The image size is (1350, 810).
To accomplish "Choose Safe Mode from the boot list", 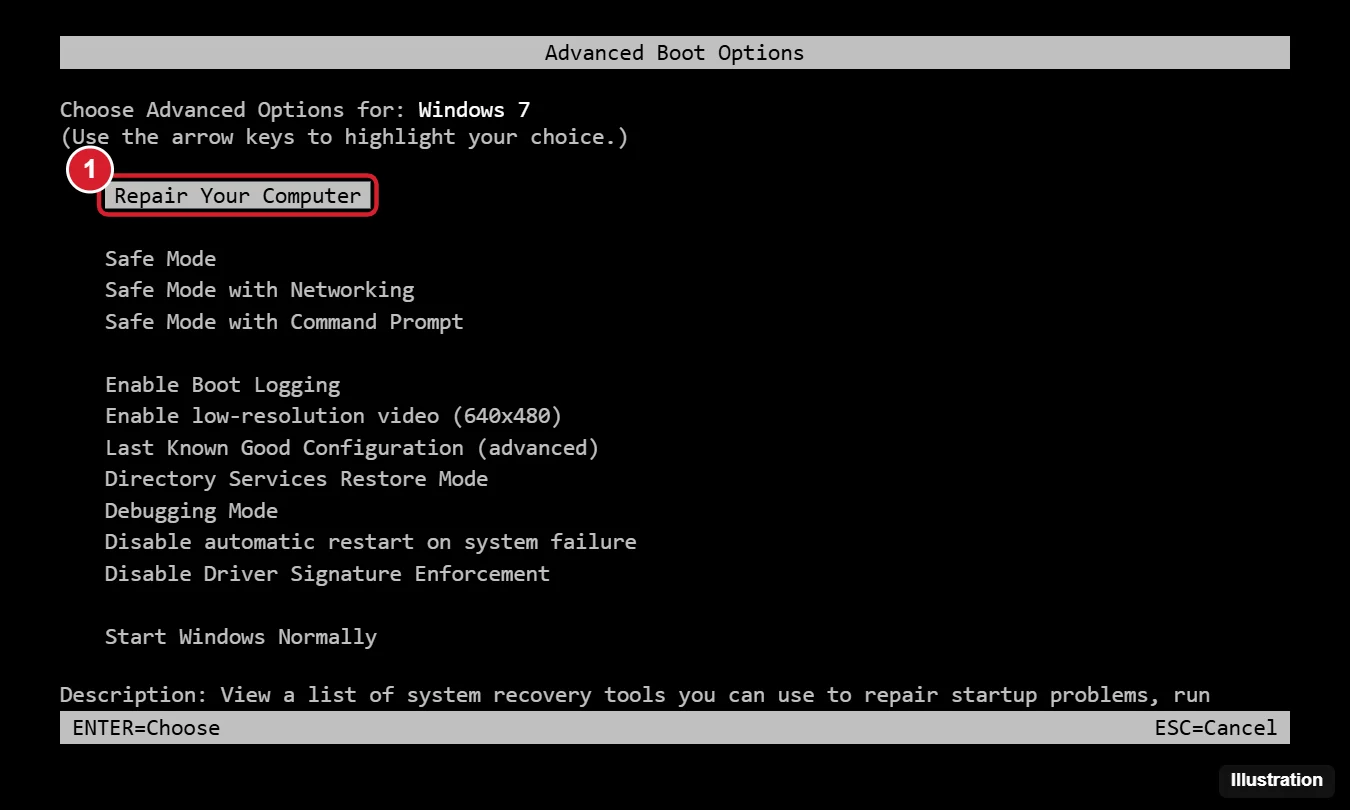I will point(160,259).
